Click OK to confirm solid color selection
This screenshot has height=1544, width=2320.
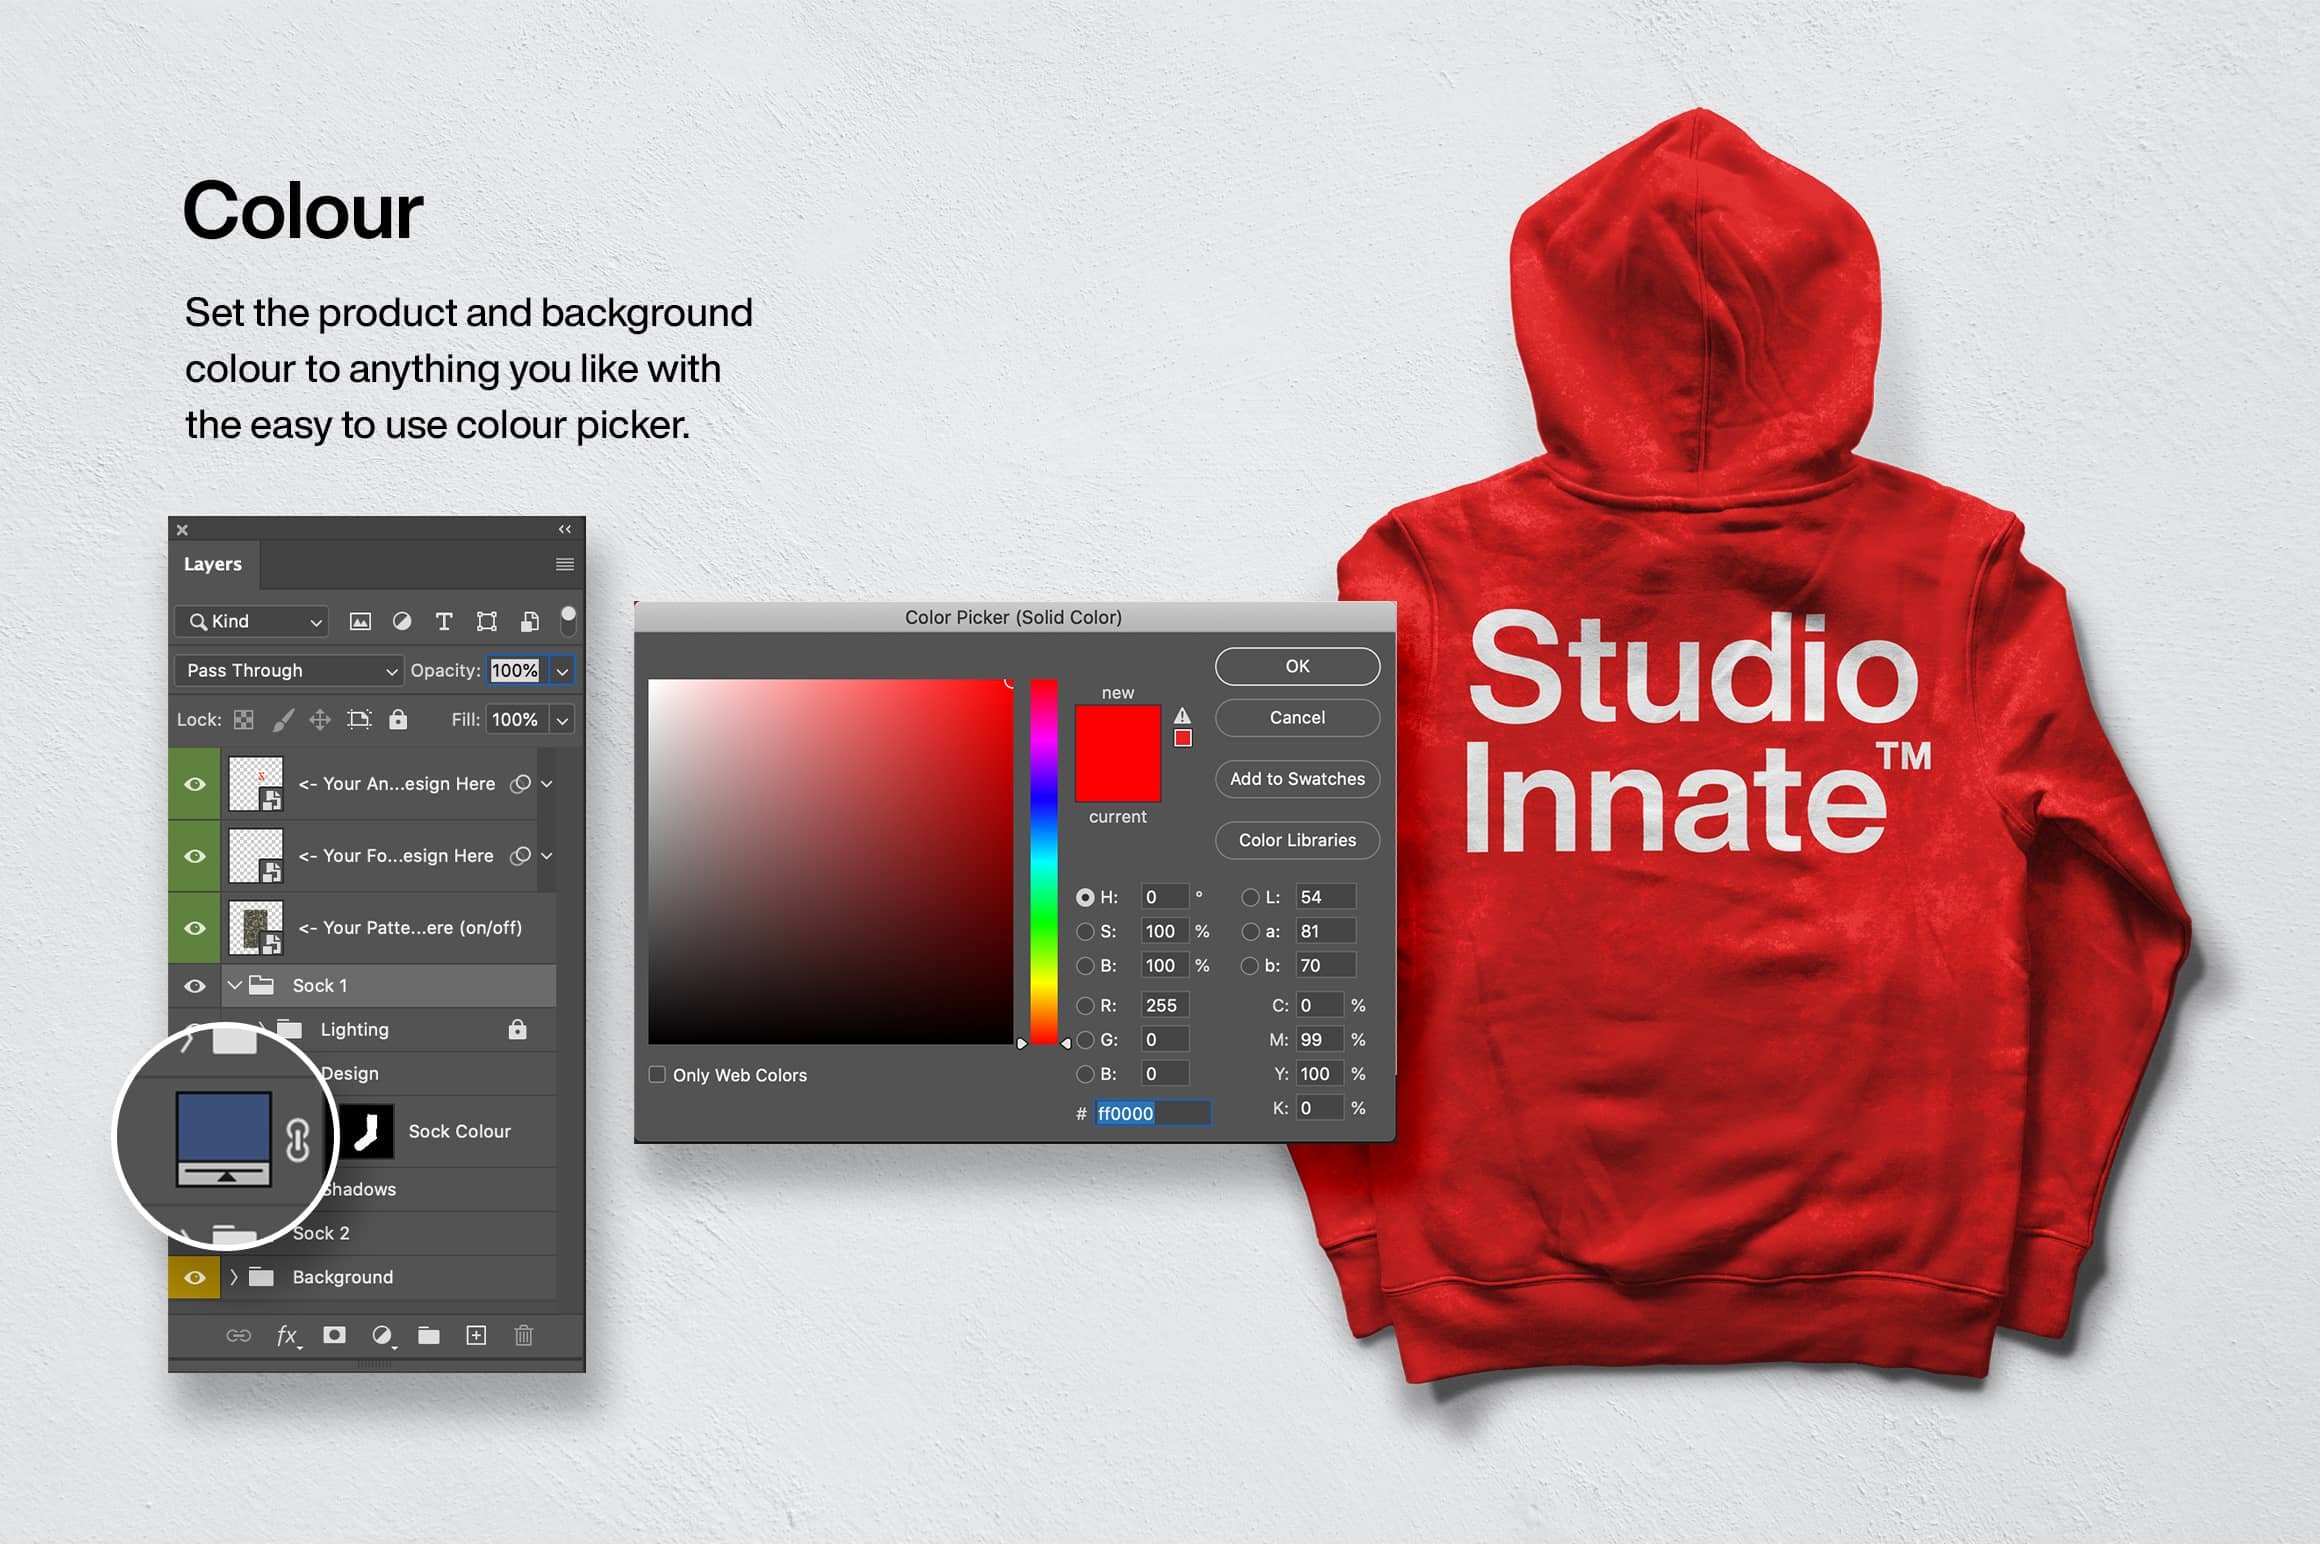tap(1295, 669)
